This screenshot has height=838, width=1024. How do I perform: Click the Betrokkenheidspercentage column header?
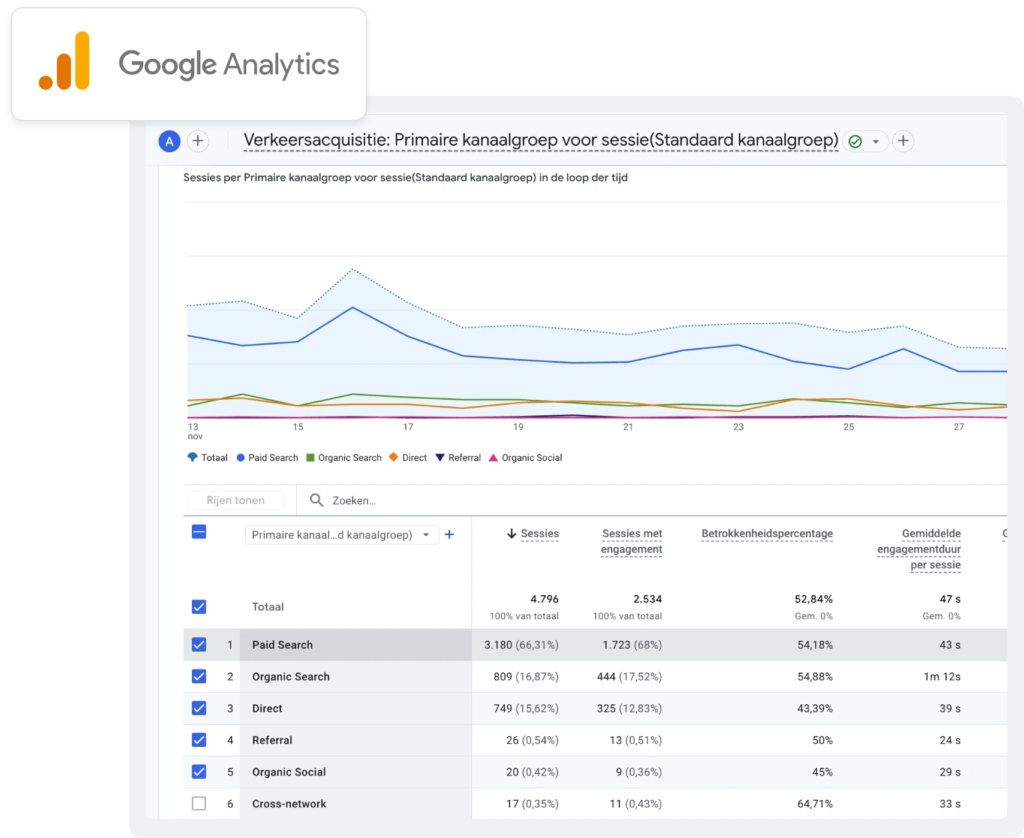(767, 533)
